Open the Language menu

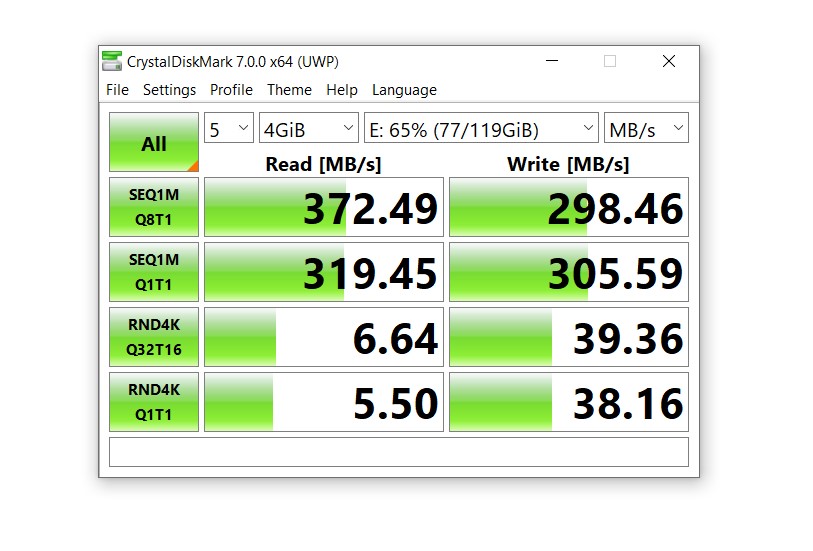(404, 90)
